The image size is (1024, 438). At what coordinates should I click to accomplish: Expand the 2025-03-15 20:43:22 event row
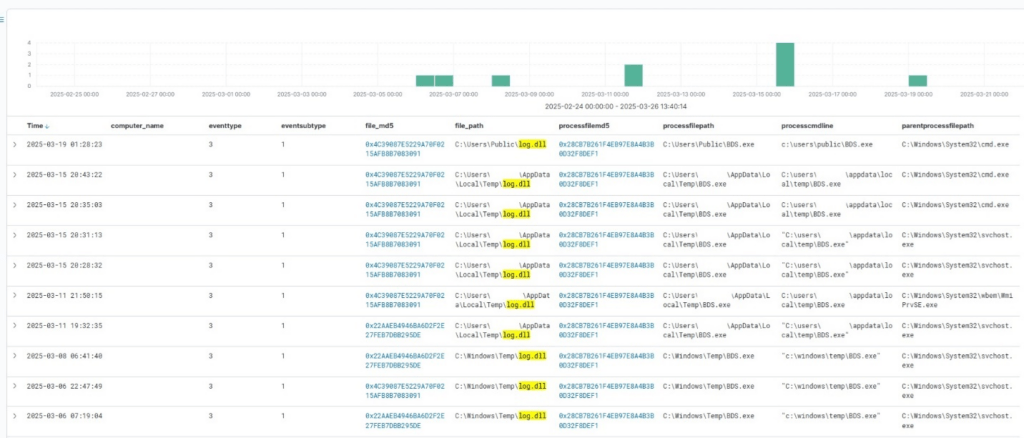click(15, 175)
